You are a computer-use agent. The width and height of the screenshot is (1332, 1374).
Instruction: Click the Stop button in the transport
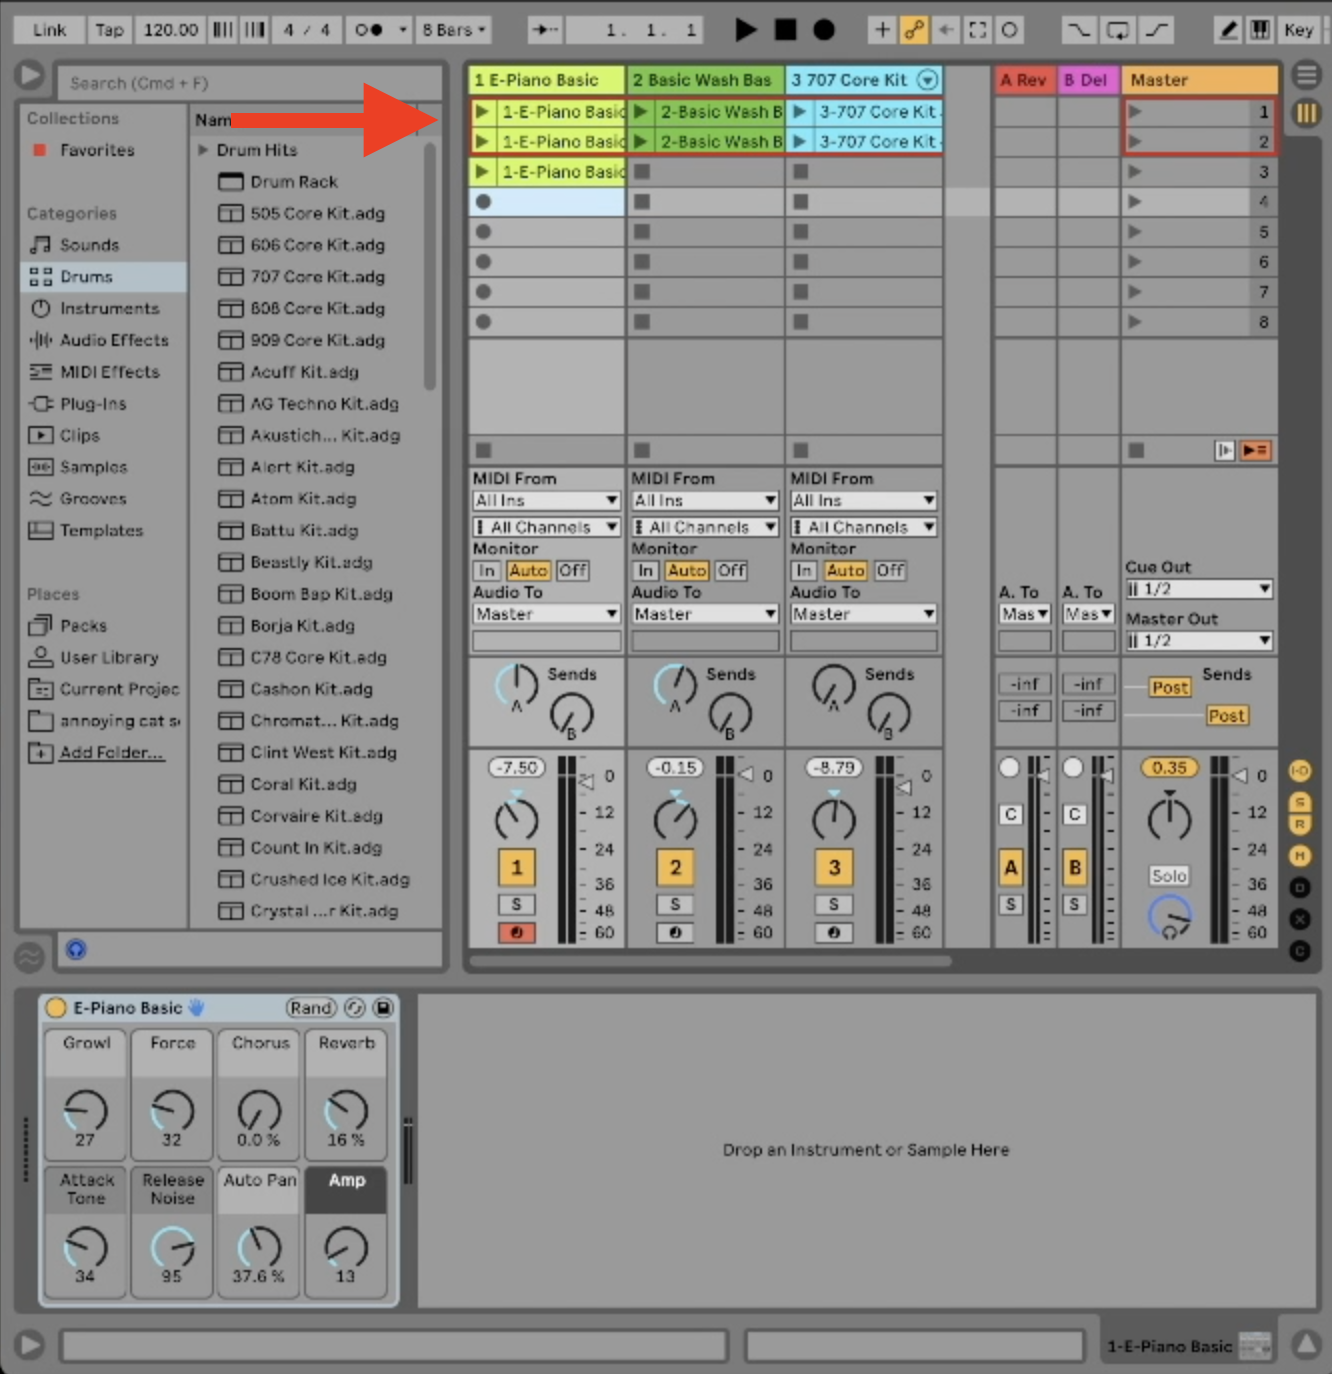pos(785,29)
